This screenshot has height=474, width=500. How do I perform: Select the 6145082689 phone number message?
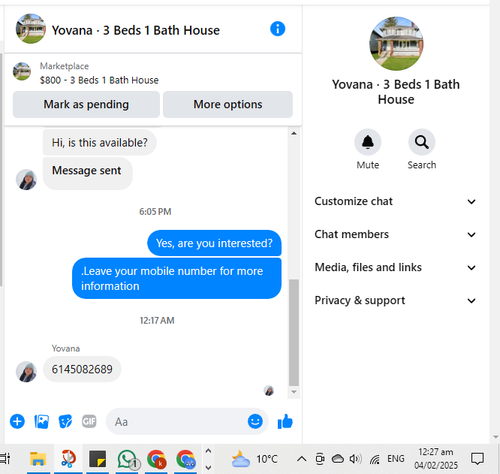[x=82, y=369]
